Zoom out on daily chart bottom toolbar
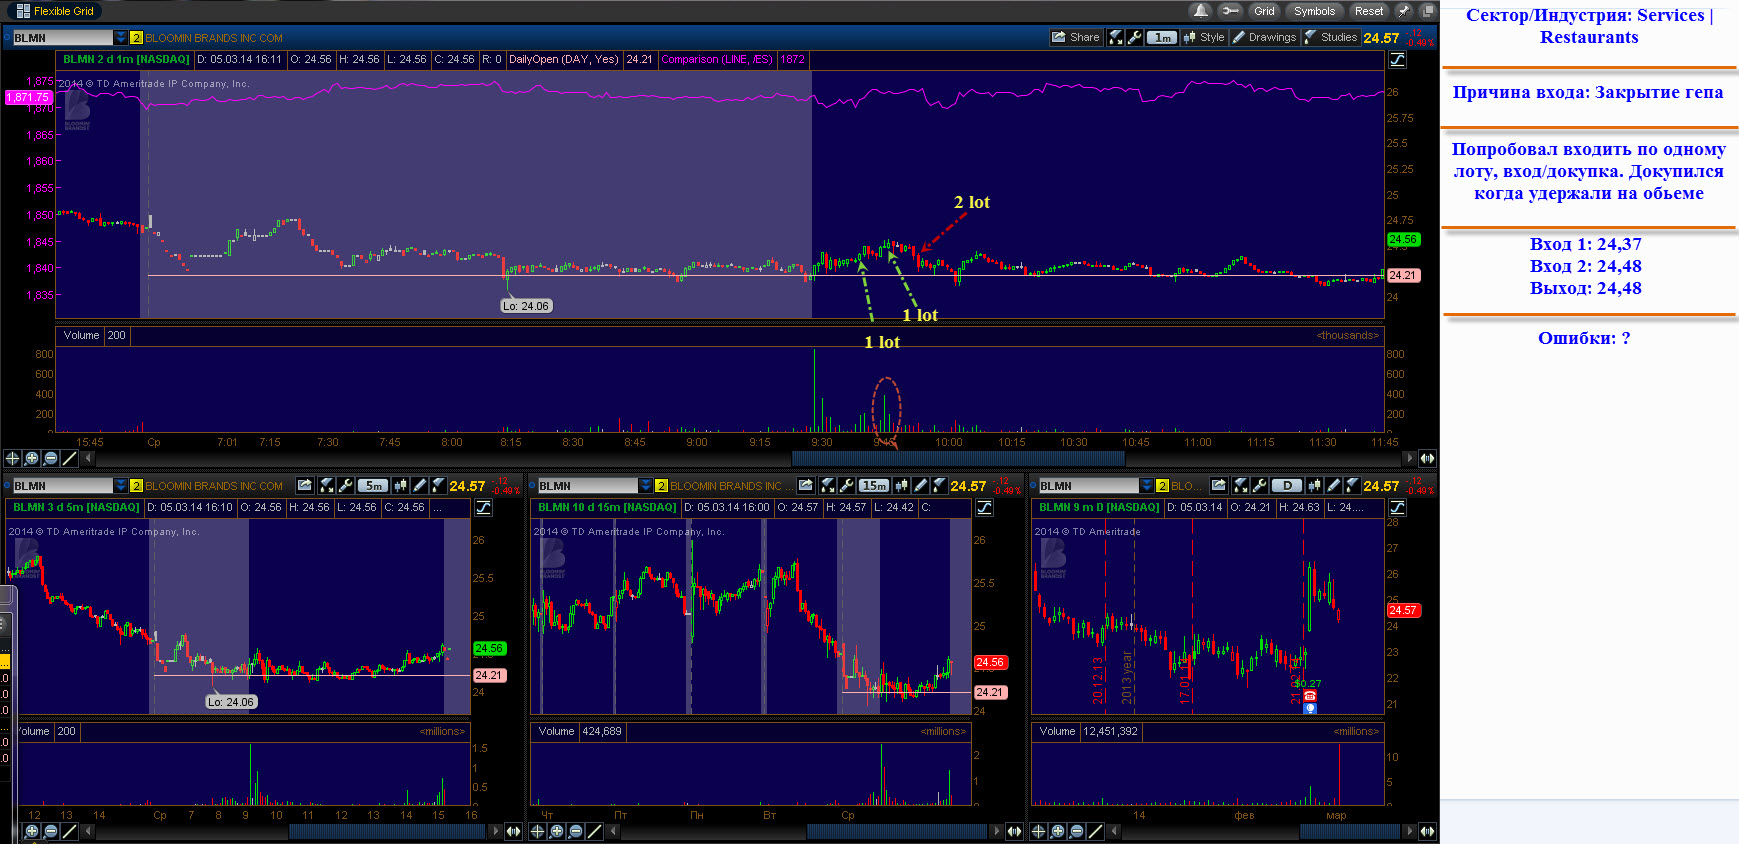Viewport: 1739px width, 844px height. pyautogui.click(x=1076, y=831)
